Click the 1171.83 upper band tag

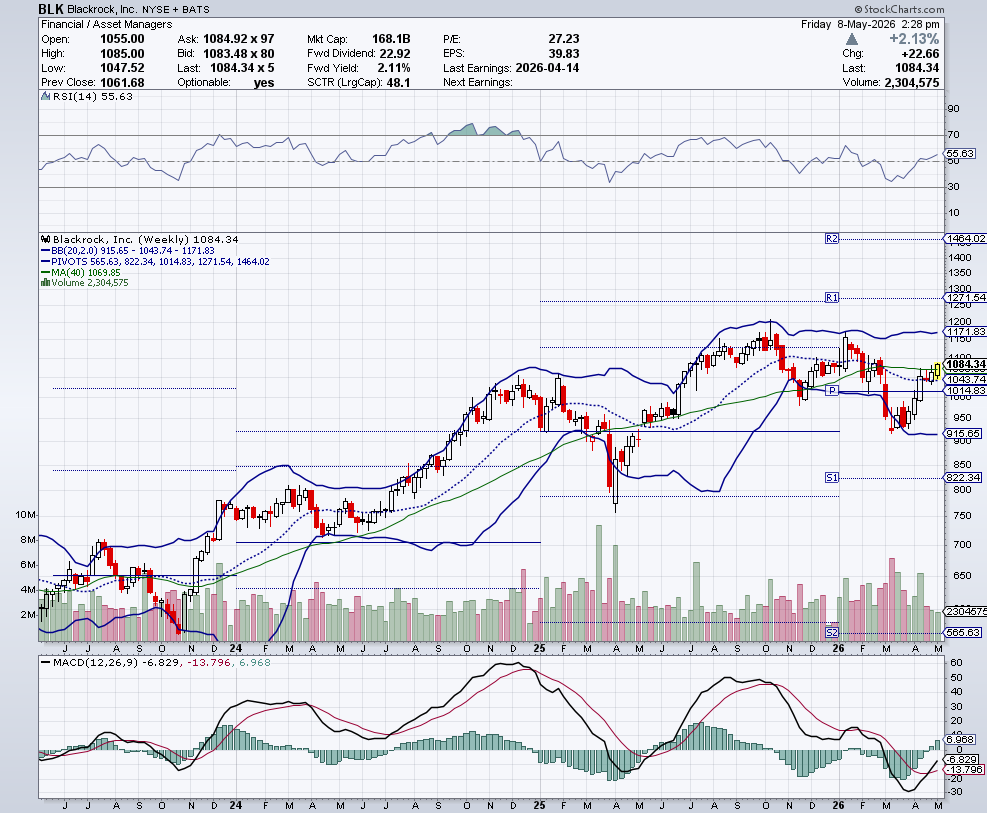point(966,331)
